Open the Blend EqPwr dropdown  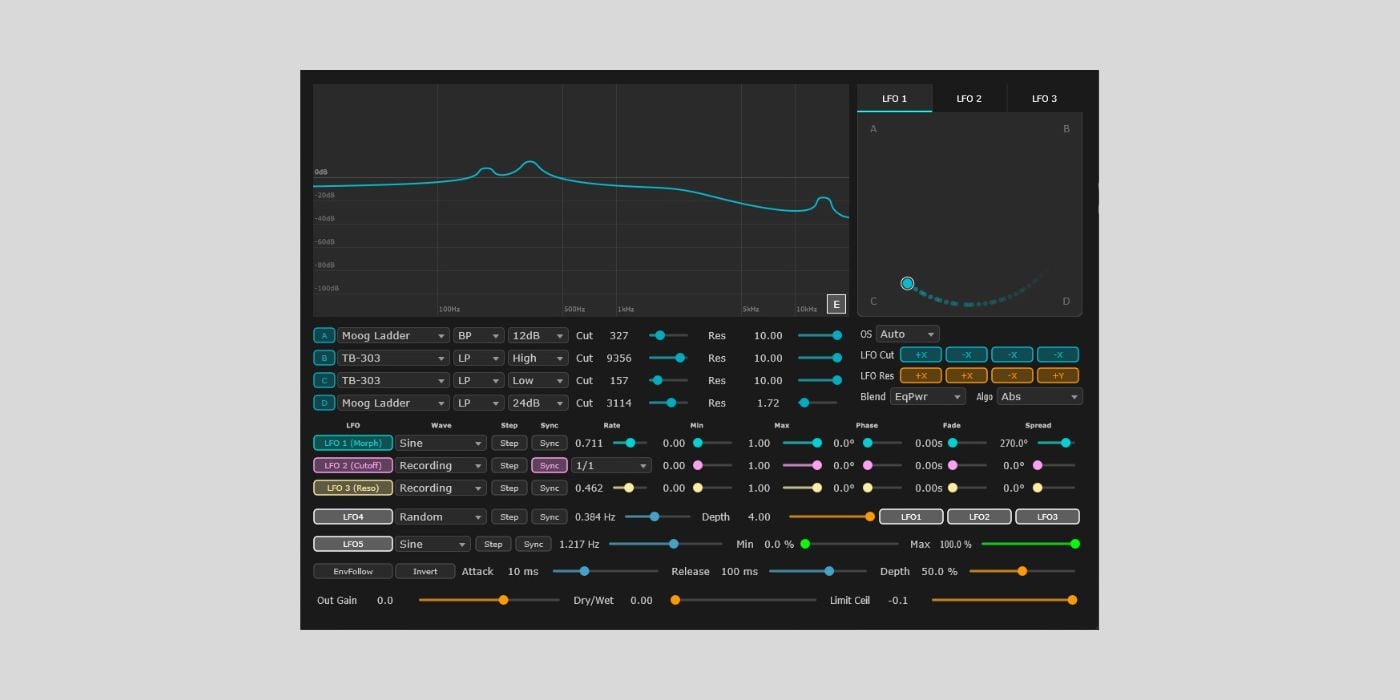coord(928,397)
